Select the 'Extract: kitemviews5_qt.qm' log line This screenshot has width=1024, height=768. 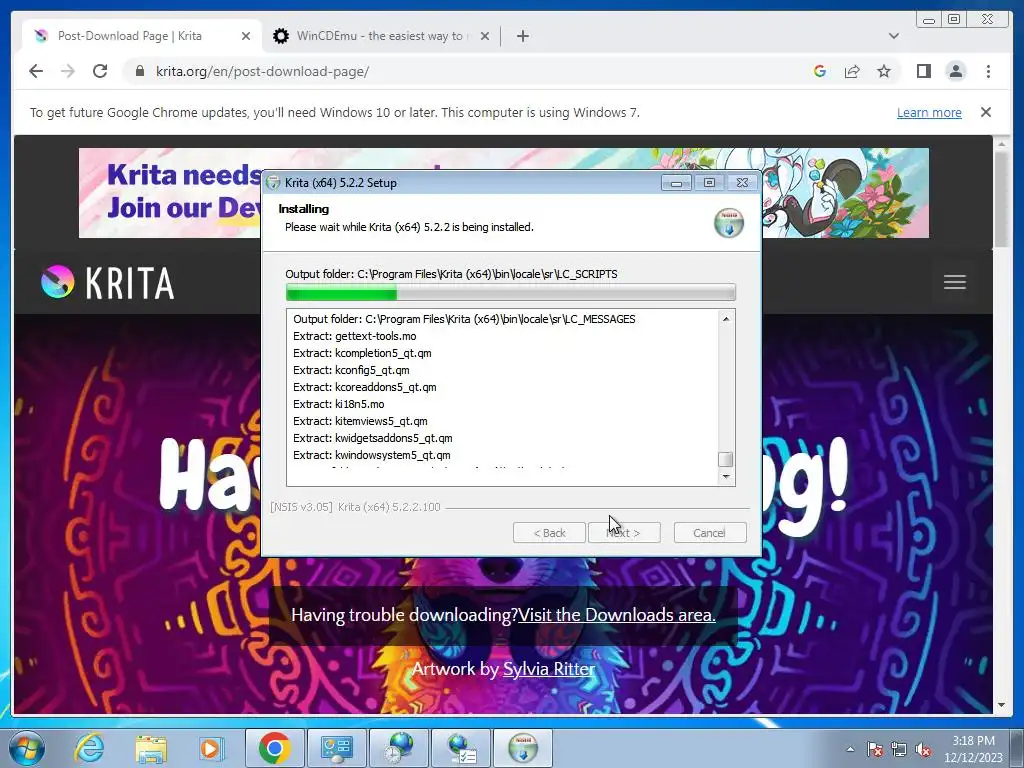click(360, 421)
